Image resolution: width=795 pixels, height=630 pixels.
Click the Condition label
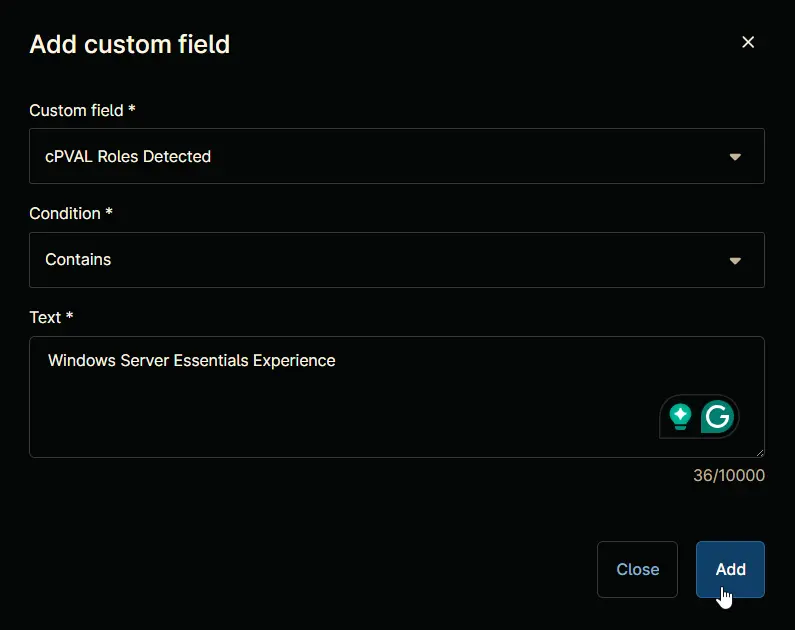tap(71, 213)
